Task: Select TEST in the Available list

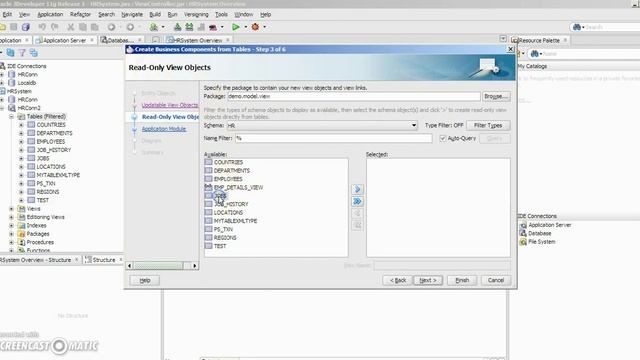Action: click(x=220, y=246)
